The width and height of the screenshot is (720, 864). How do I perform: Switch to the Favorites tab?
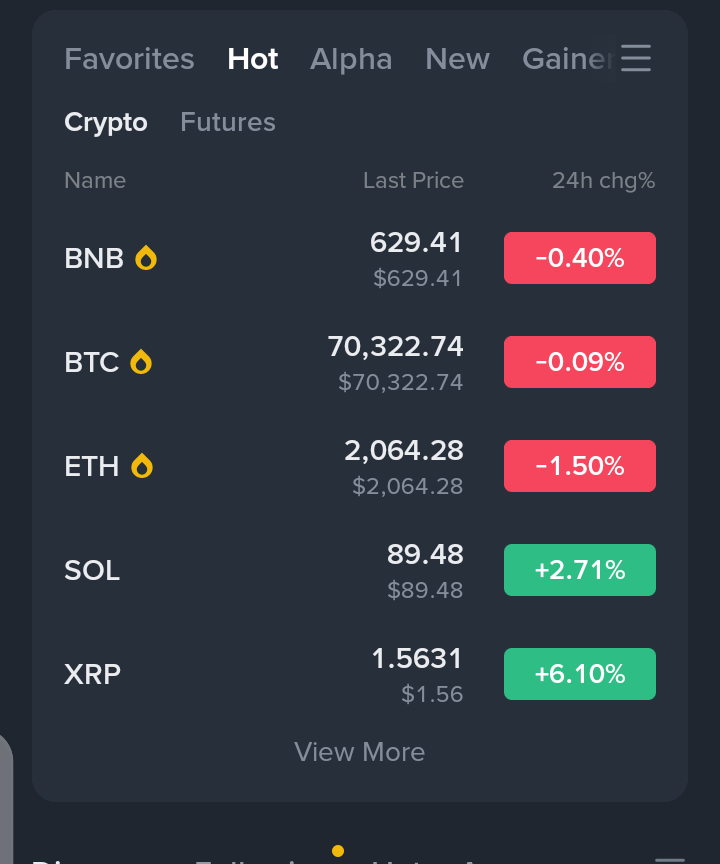point(129,59)
